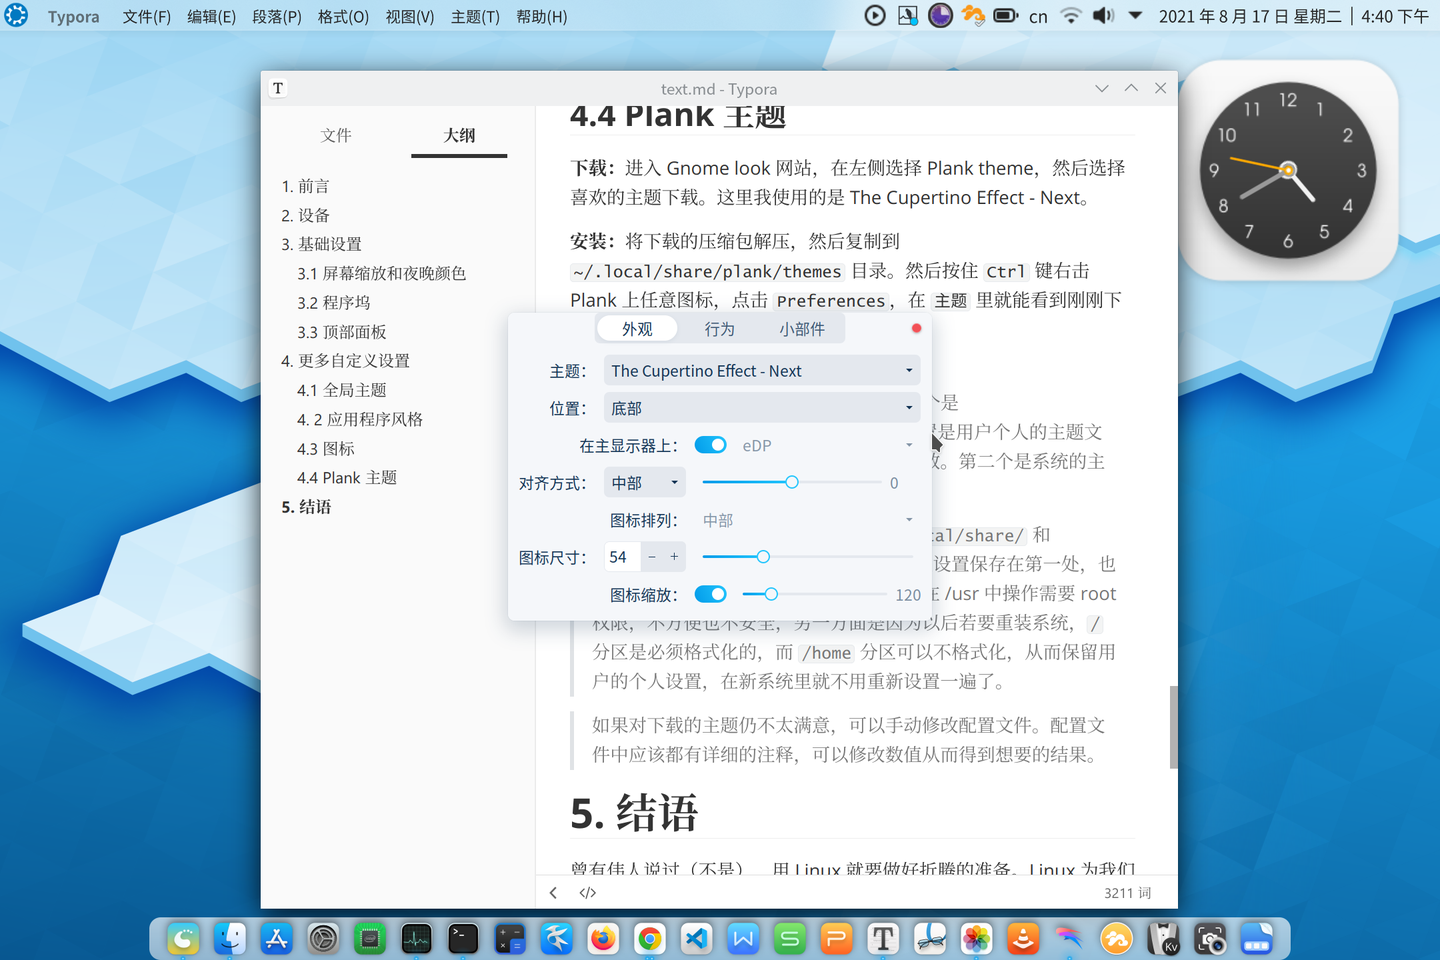1440x960 pixels.
Task: Click the 图标尺寸 slider handle
Action: point(763,556)
